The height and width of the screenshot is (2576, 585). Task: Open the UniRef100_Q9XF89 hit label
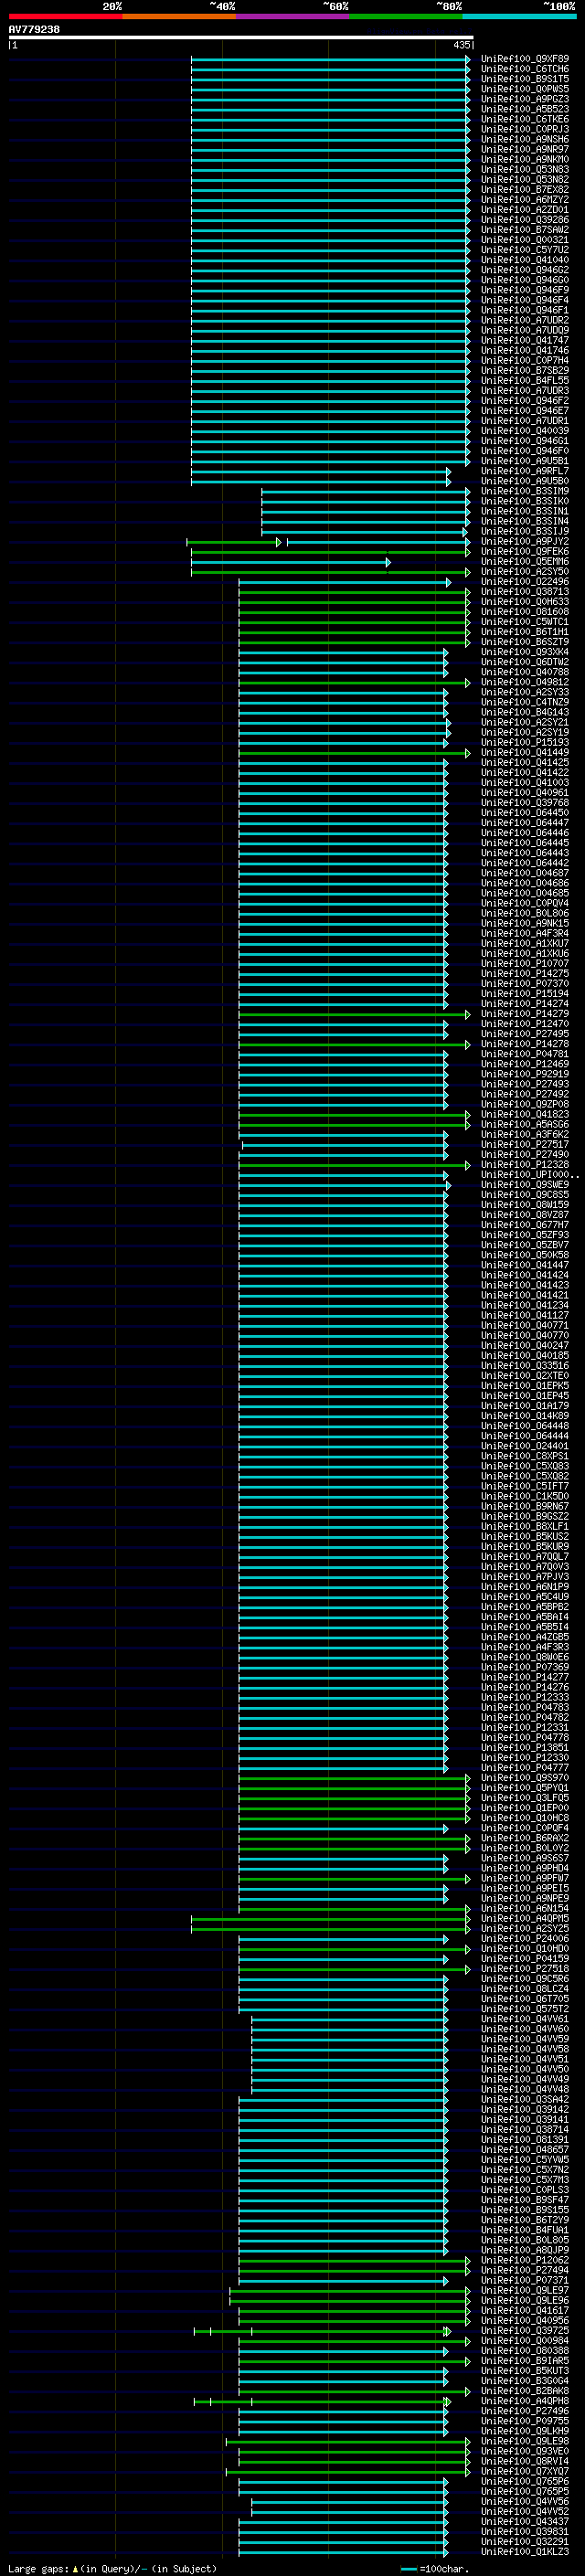(x=524, y=59)
